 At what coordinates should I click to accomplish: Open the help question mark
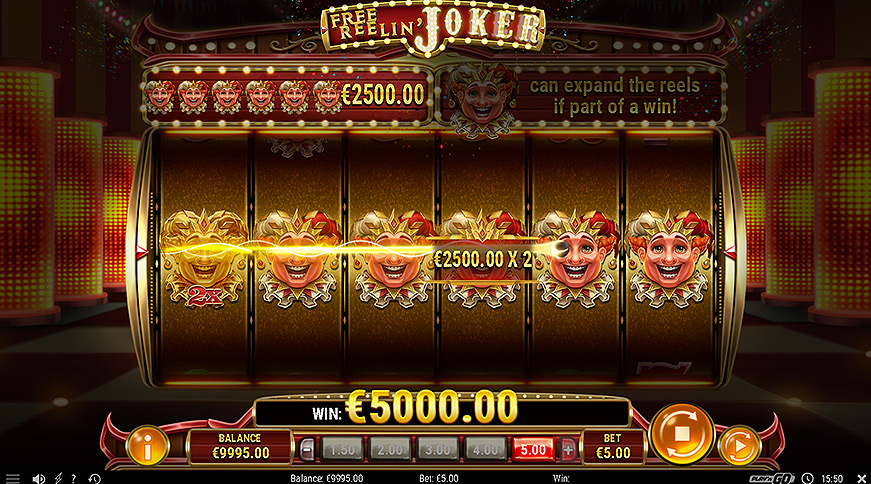click(73, 478)
